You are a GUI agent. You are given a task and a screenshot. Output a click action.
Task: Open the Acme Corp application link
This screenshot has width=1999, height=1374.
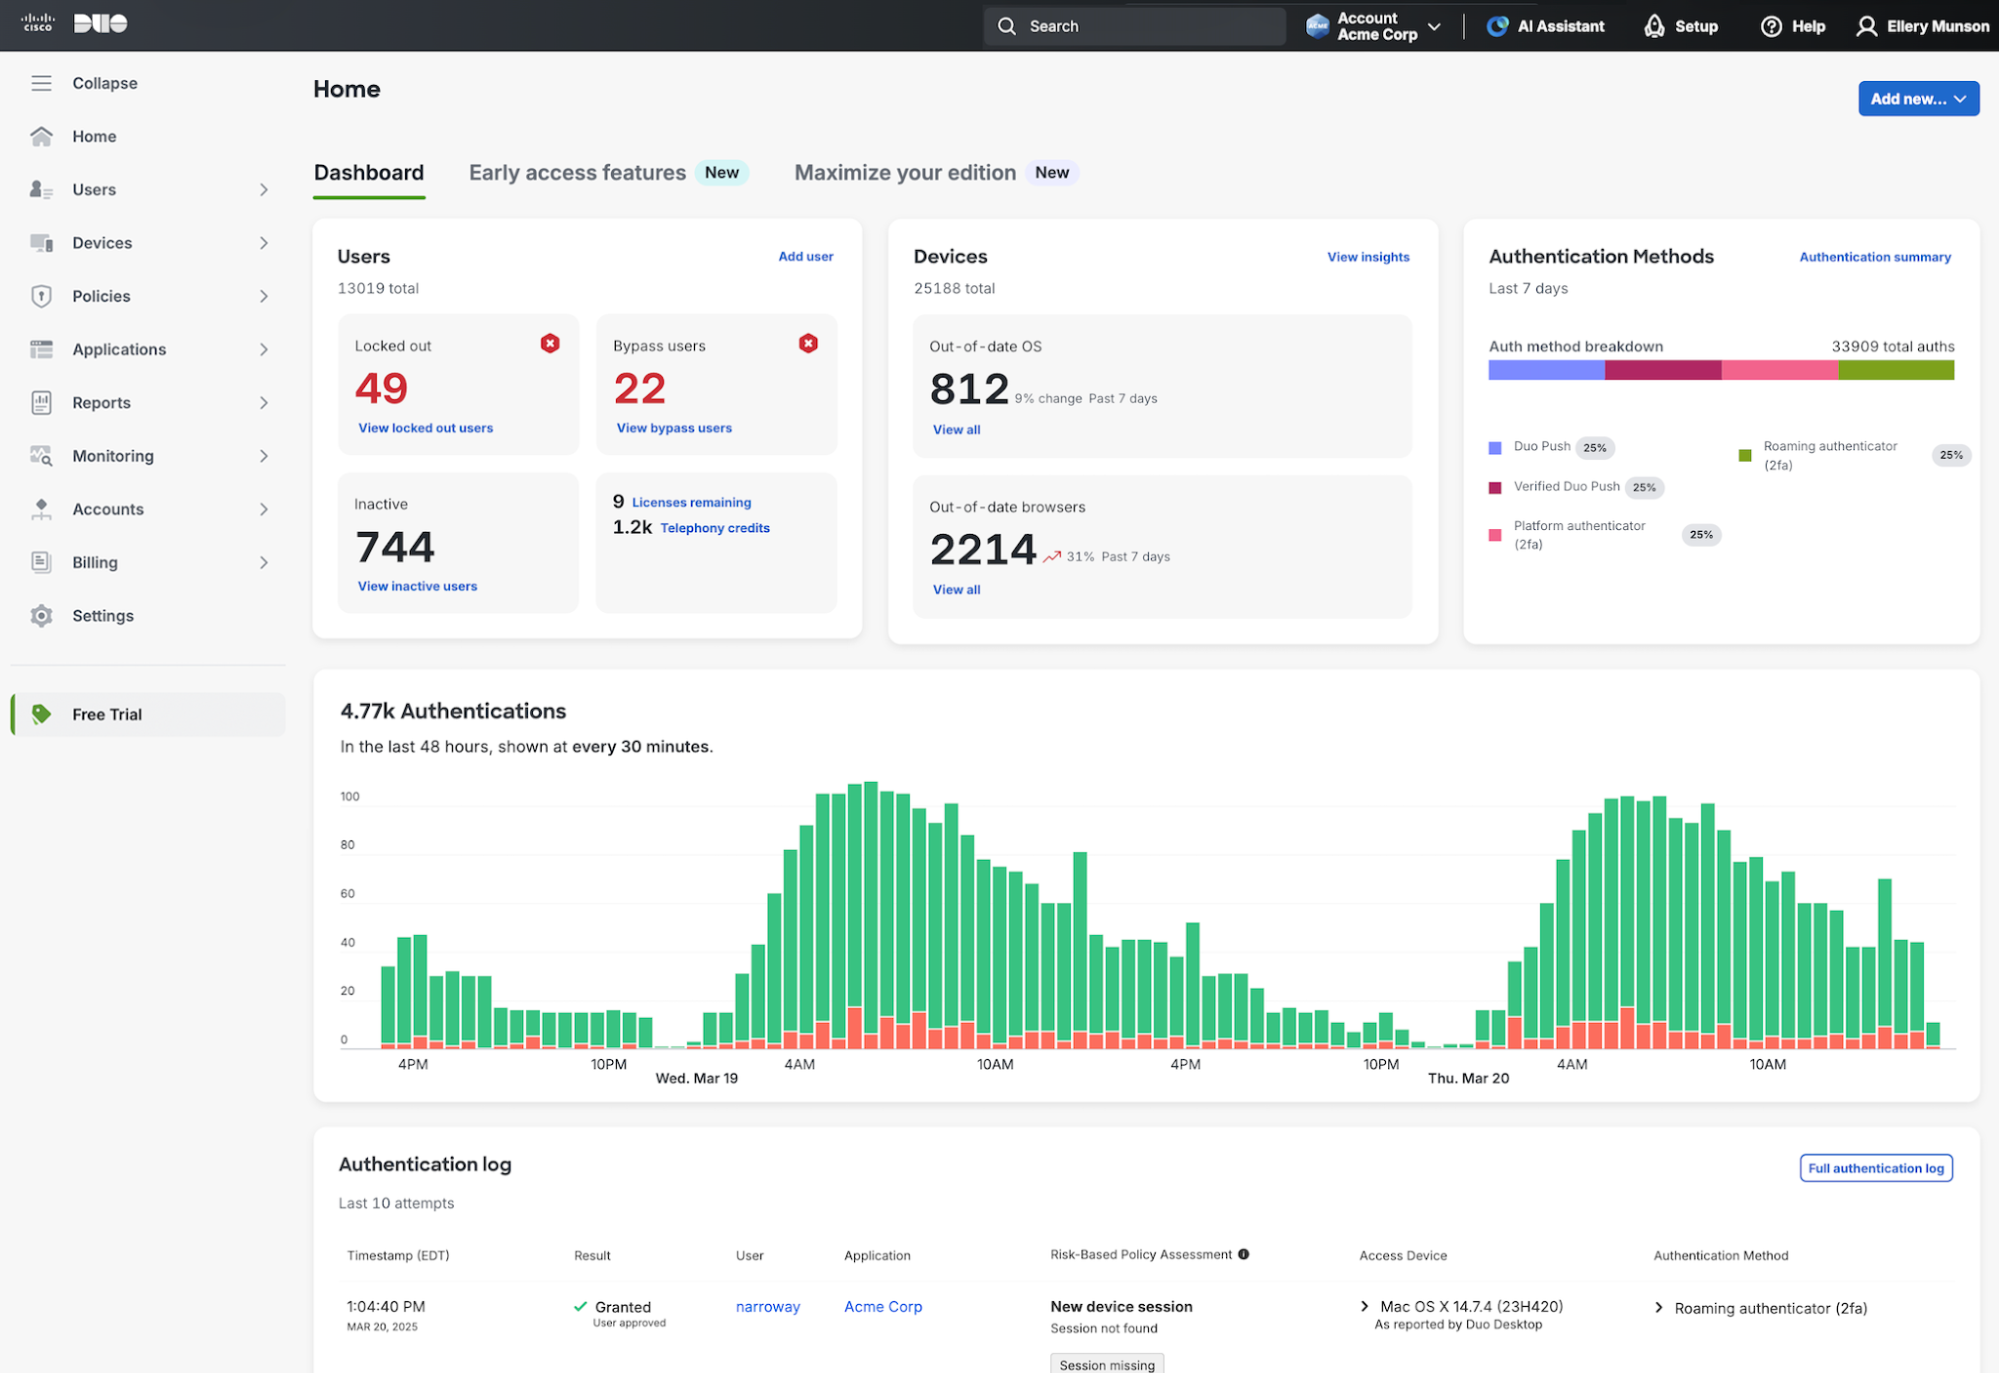883,1307
